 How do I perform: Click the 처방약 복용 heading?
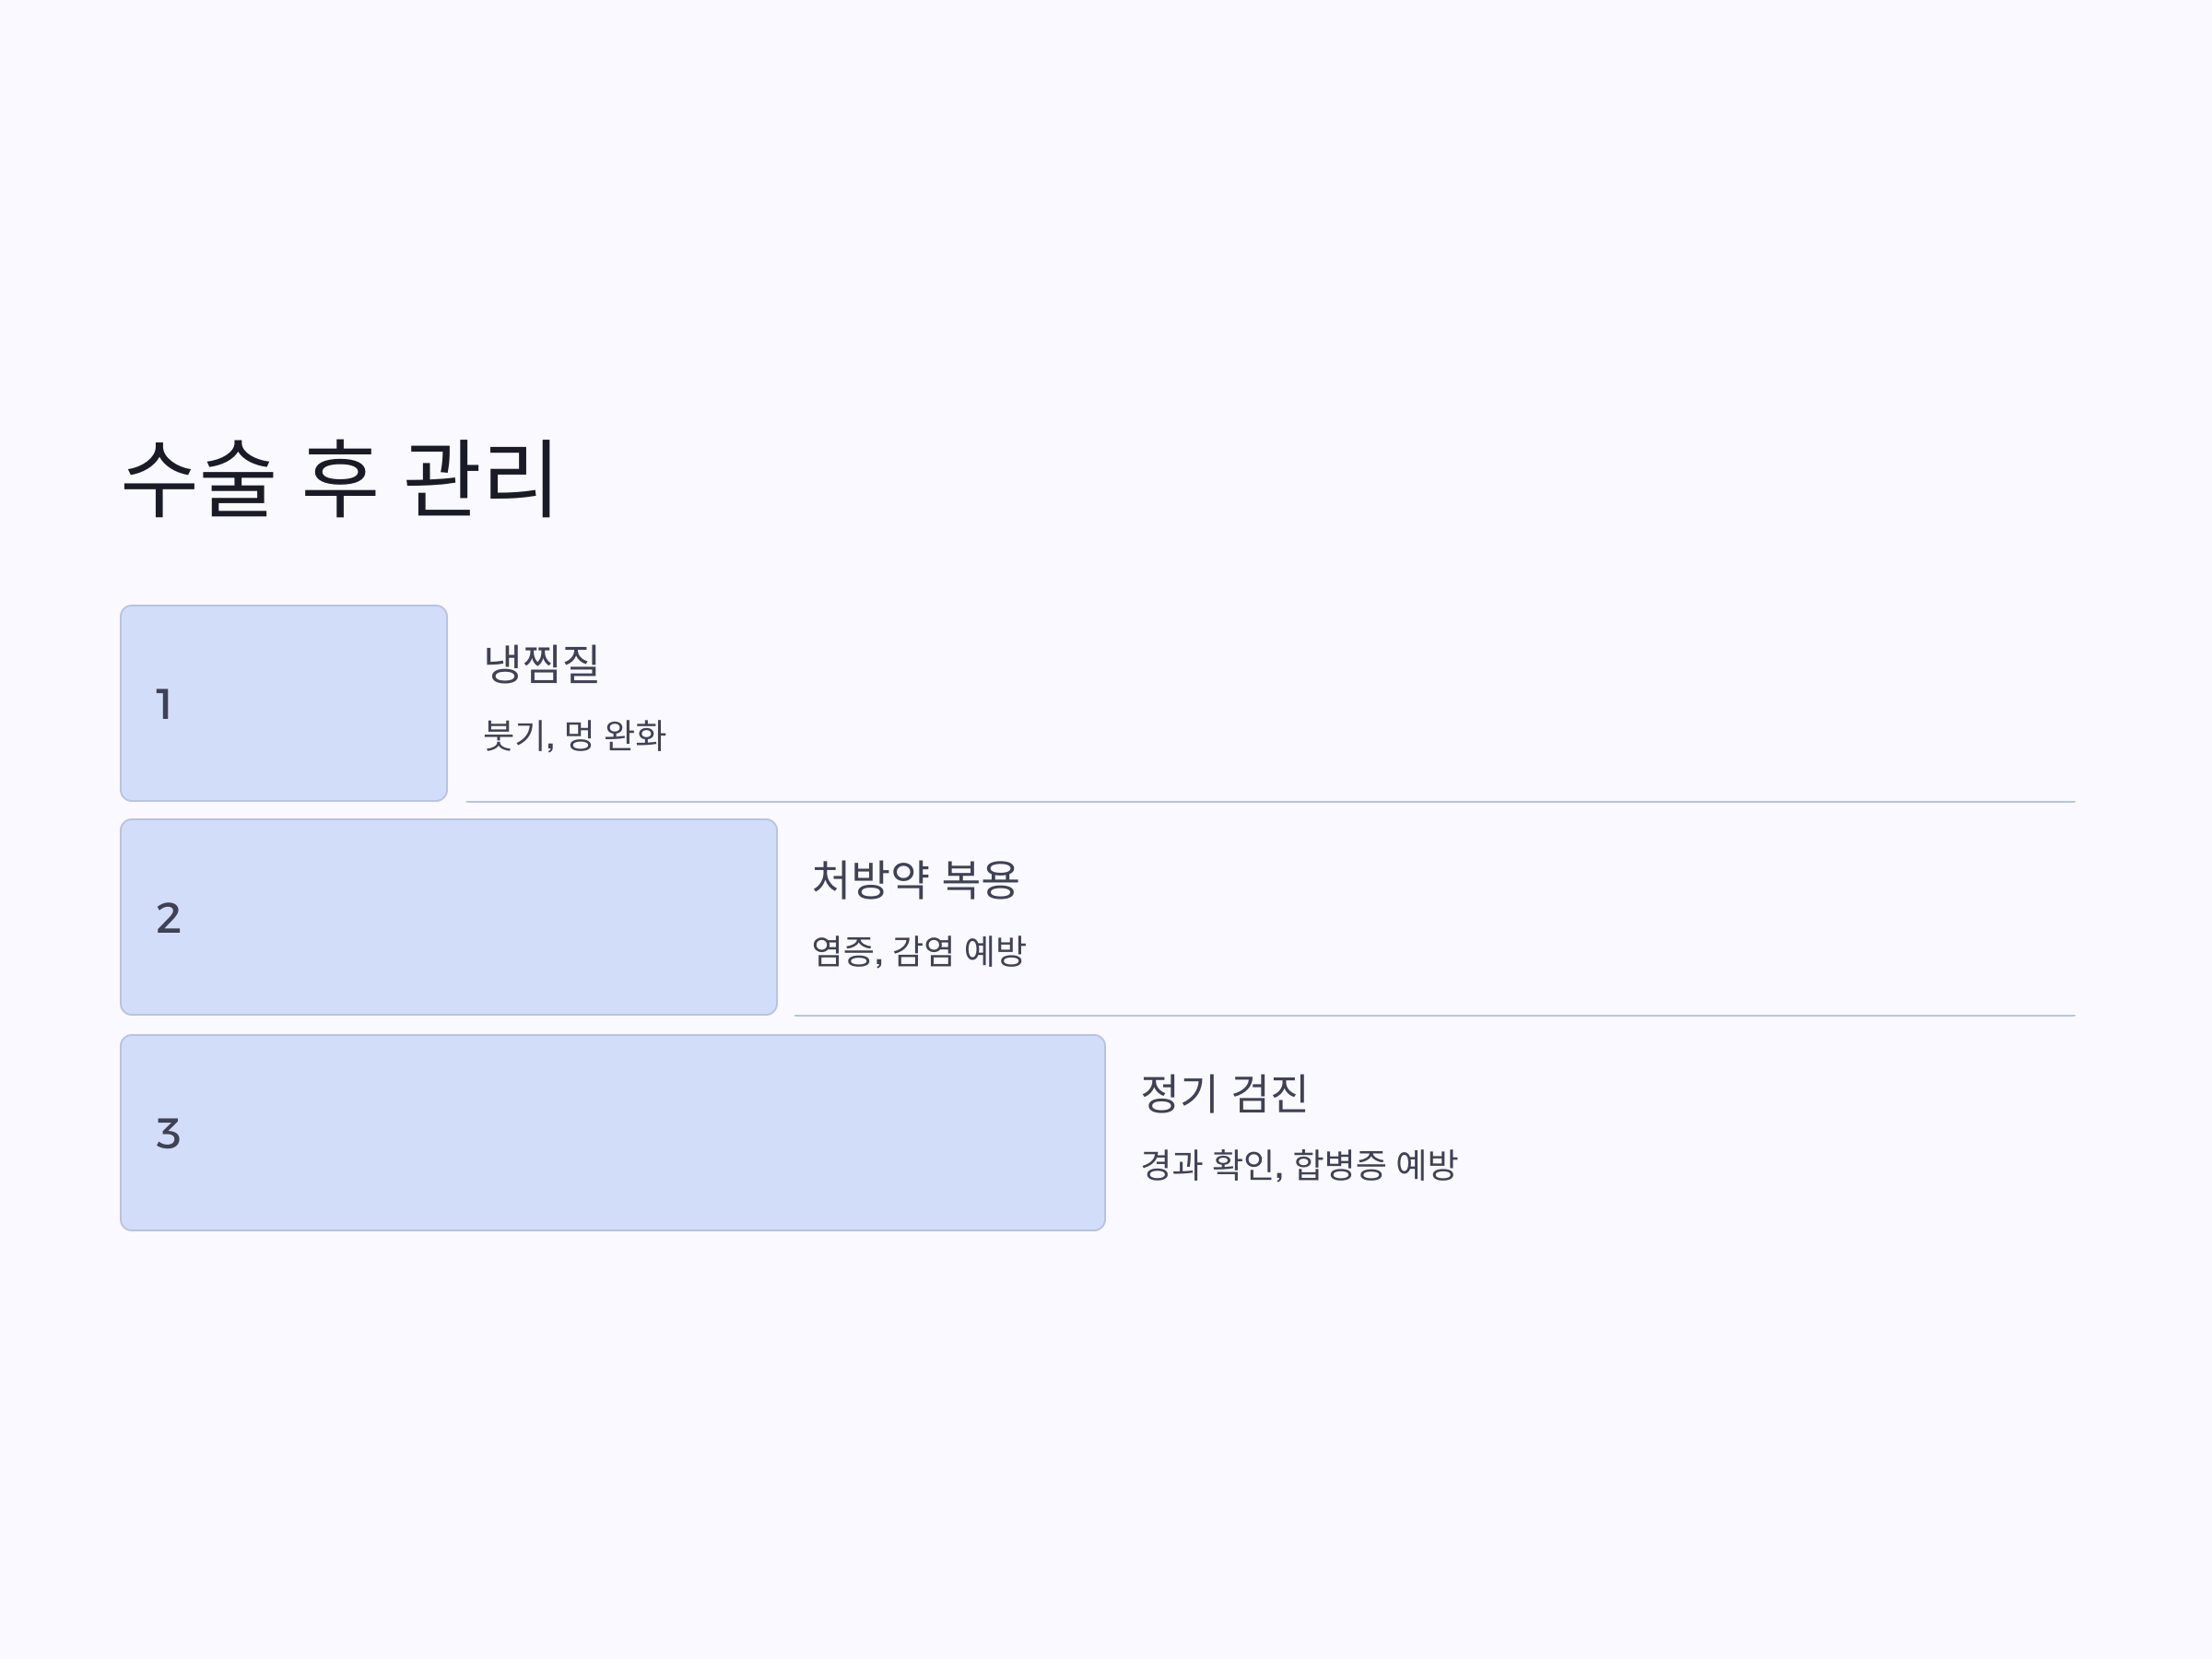point(915,879)
